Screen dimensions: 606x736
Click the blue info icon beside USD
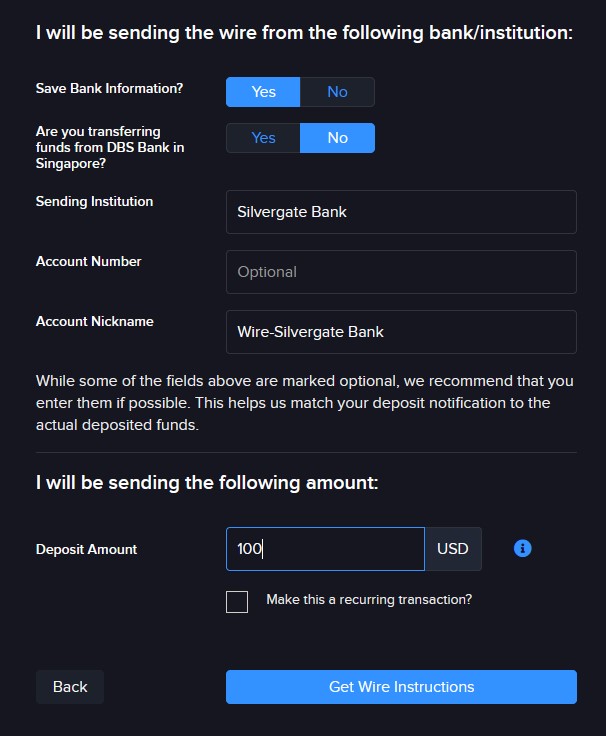(522, 548)
